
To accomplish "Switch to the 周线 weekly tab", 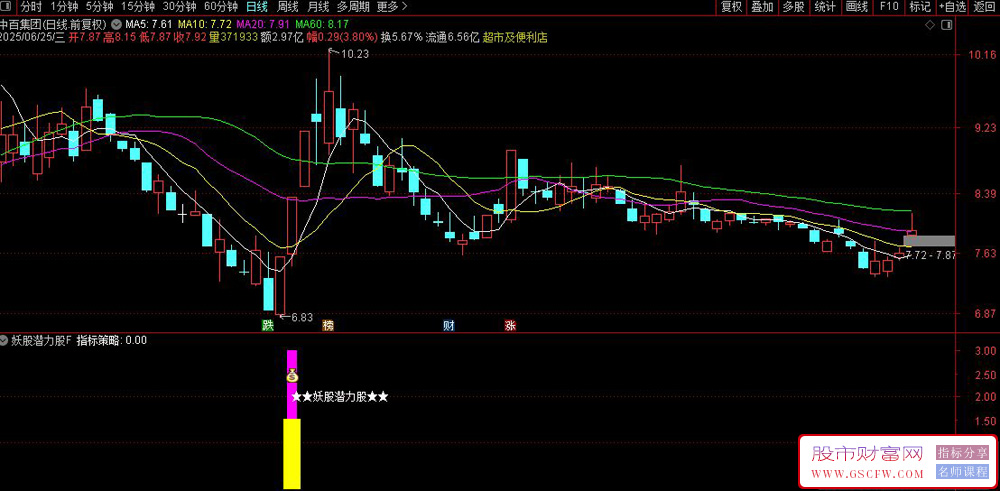I will point(288,7).
